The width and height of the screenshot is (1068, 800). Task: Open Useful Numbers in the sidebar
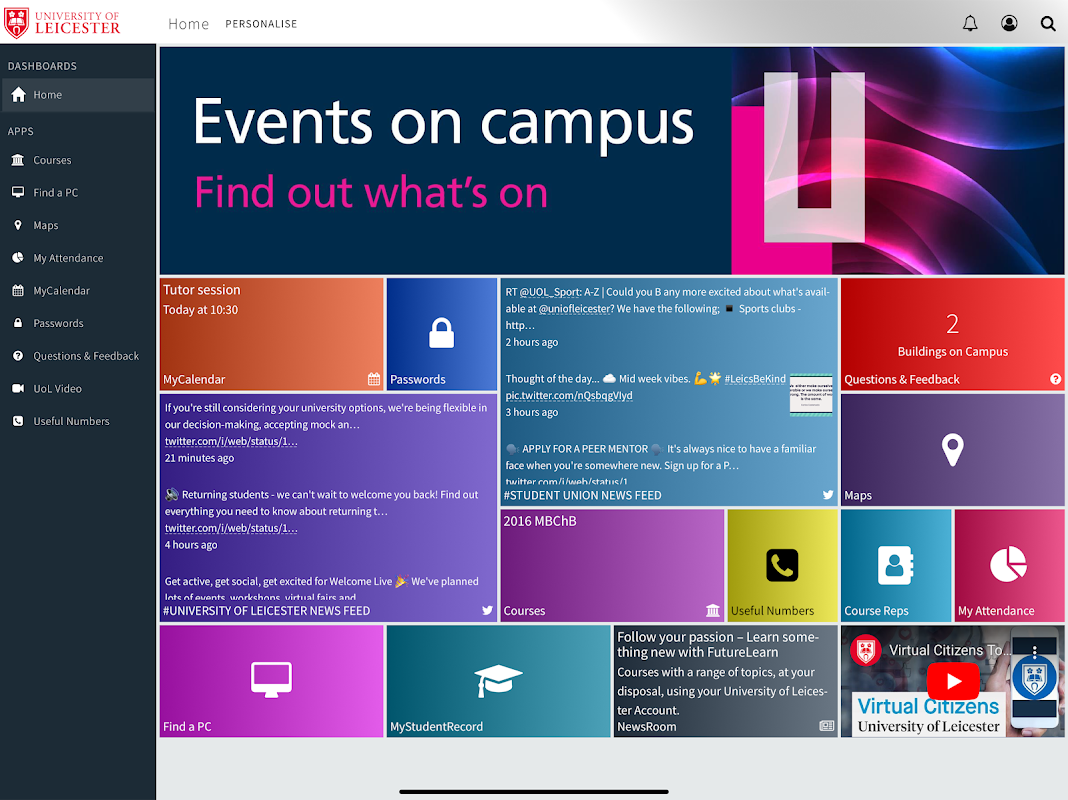coord(78,421)
